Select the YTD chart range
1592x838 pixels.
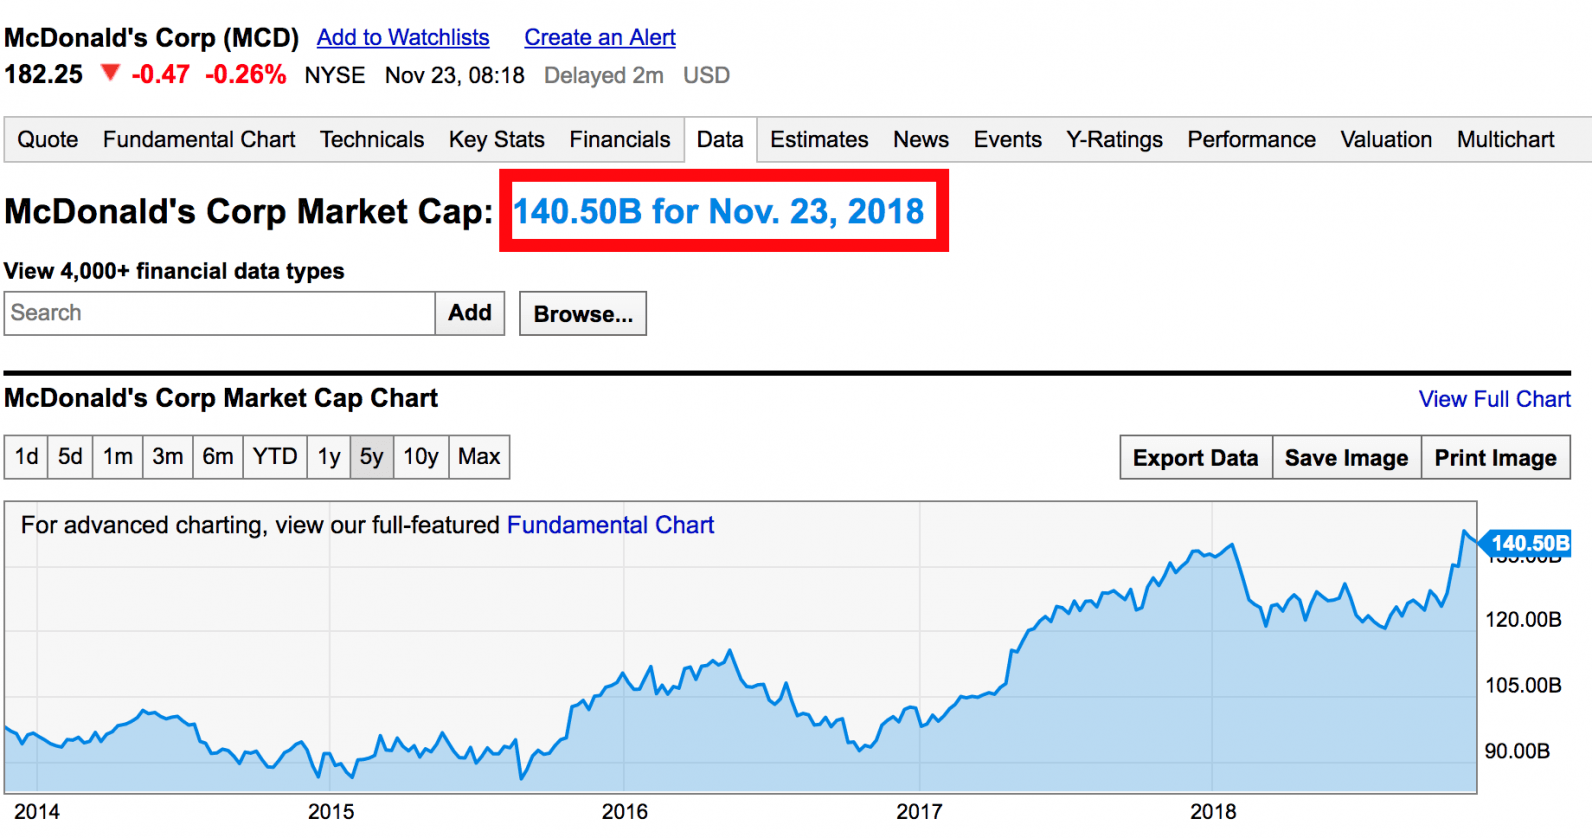coord(275,457)
